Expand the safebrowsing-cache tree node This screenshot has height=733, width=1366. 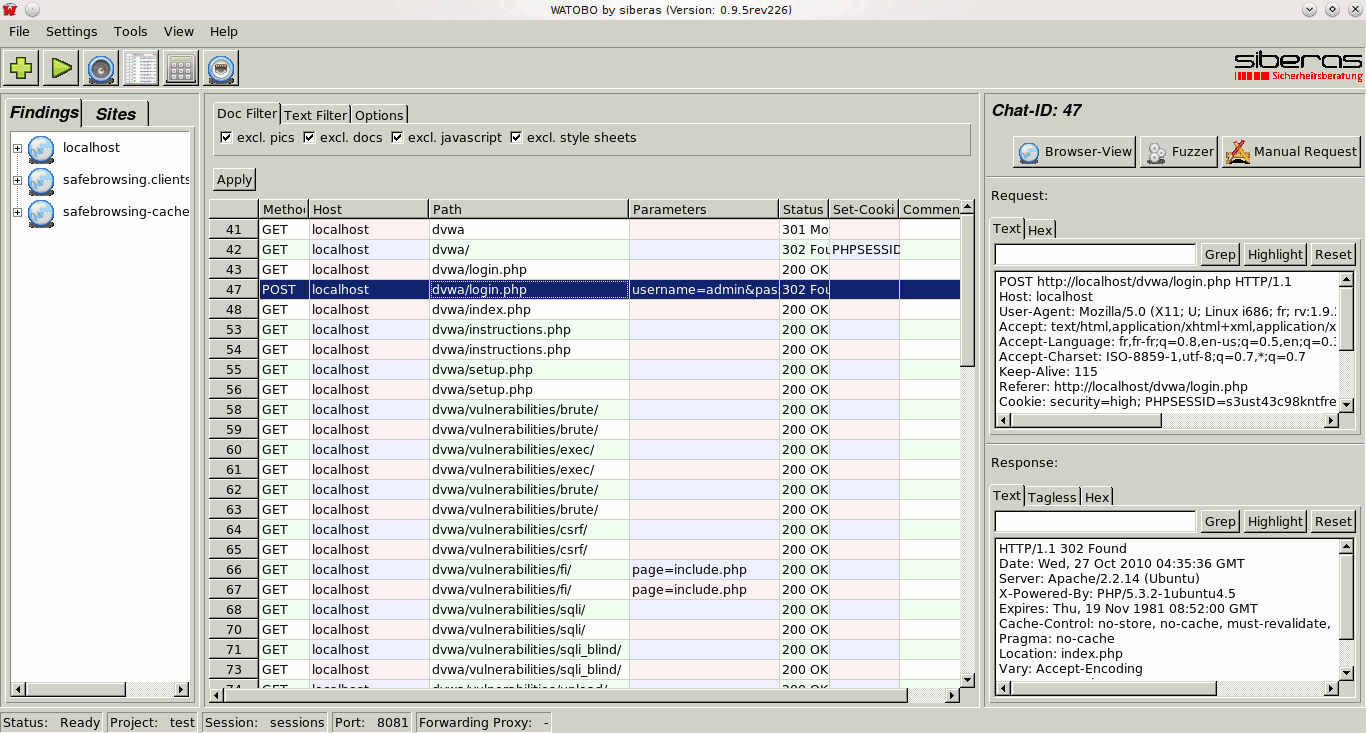pyautogui.click(x=17, y=213)
